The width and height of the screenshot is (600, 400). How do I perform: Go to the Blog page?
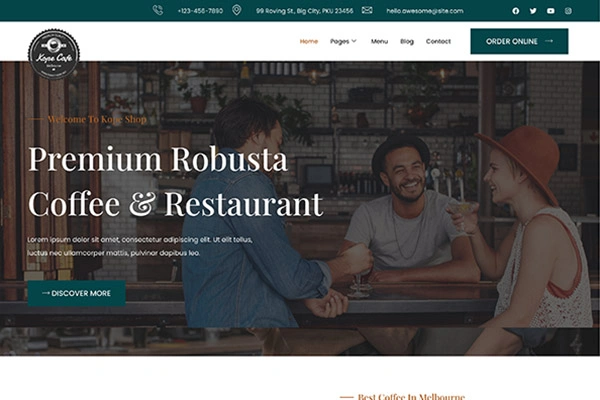pyautogui.click(x=407, y=41)
